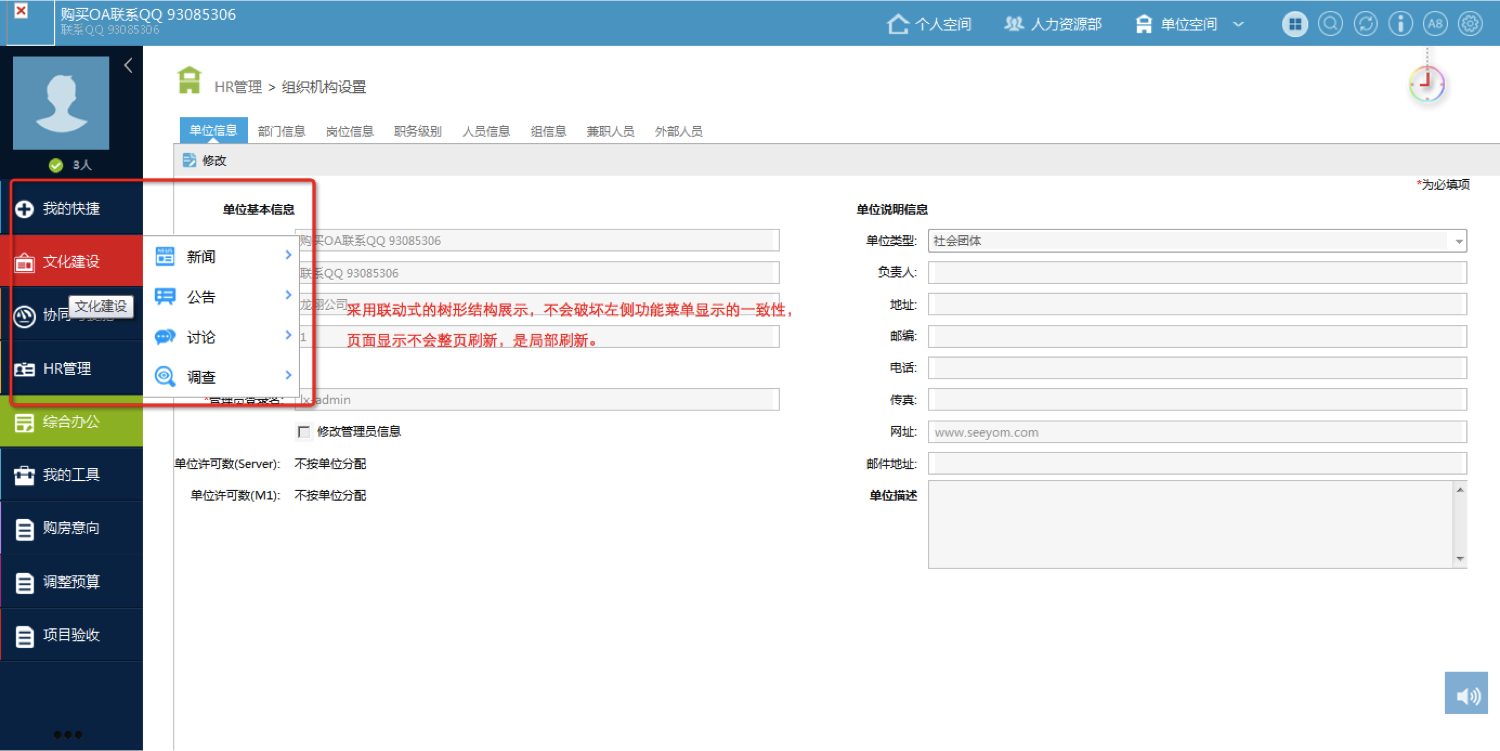Click the 单位描述 scrollbar down arrow
Viewport: 1500px width, 751px height.
[1459, 559]
